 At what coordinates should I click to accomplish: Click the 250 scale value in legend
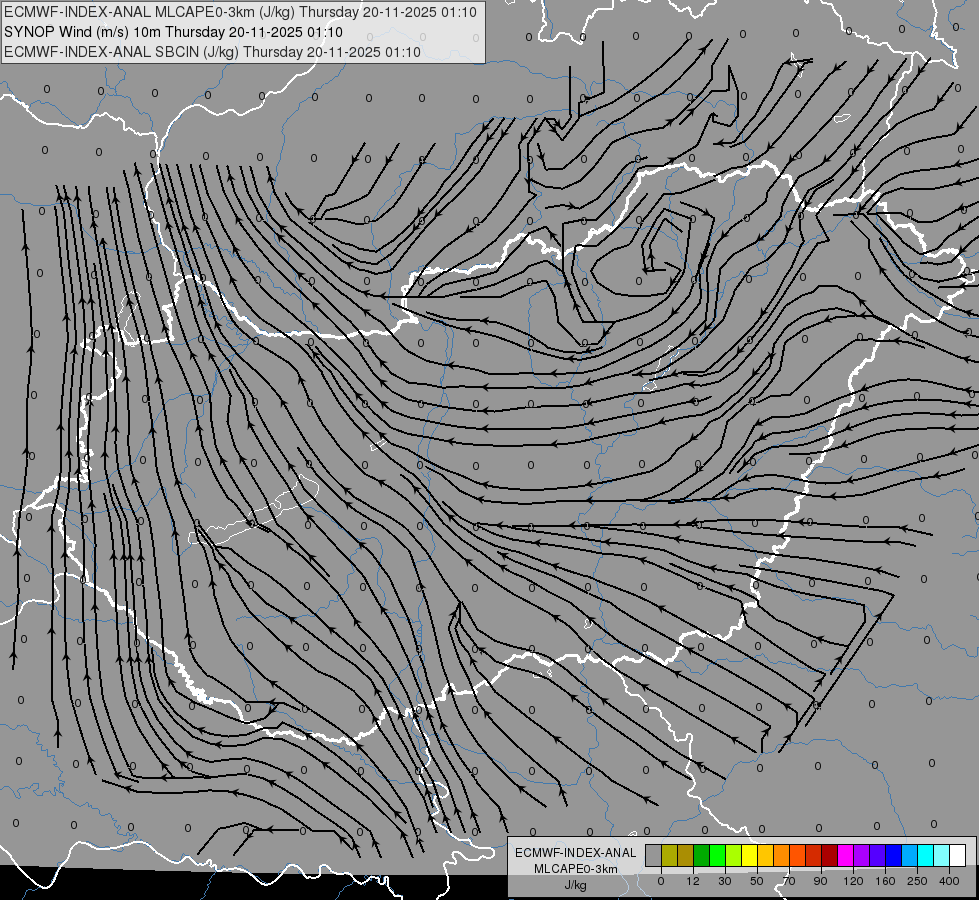(917, 882)
